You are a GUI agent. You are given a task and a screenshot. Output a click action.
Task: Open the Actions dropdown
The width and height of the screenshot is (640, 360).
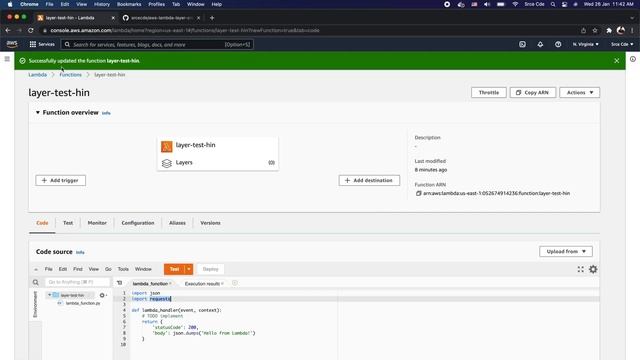click(580, 93)
